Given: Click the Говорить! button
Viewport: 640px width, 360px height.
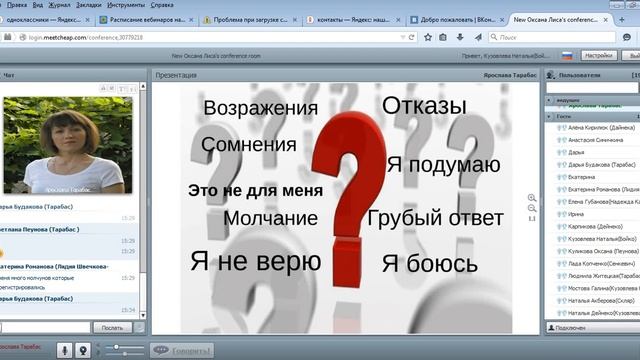Looking at the screenshot, I should point(182,351).
